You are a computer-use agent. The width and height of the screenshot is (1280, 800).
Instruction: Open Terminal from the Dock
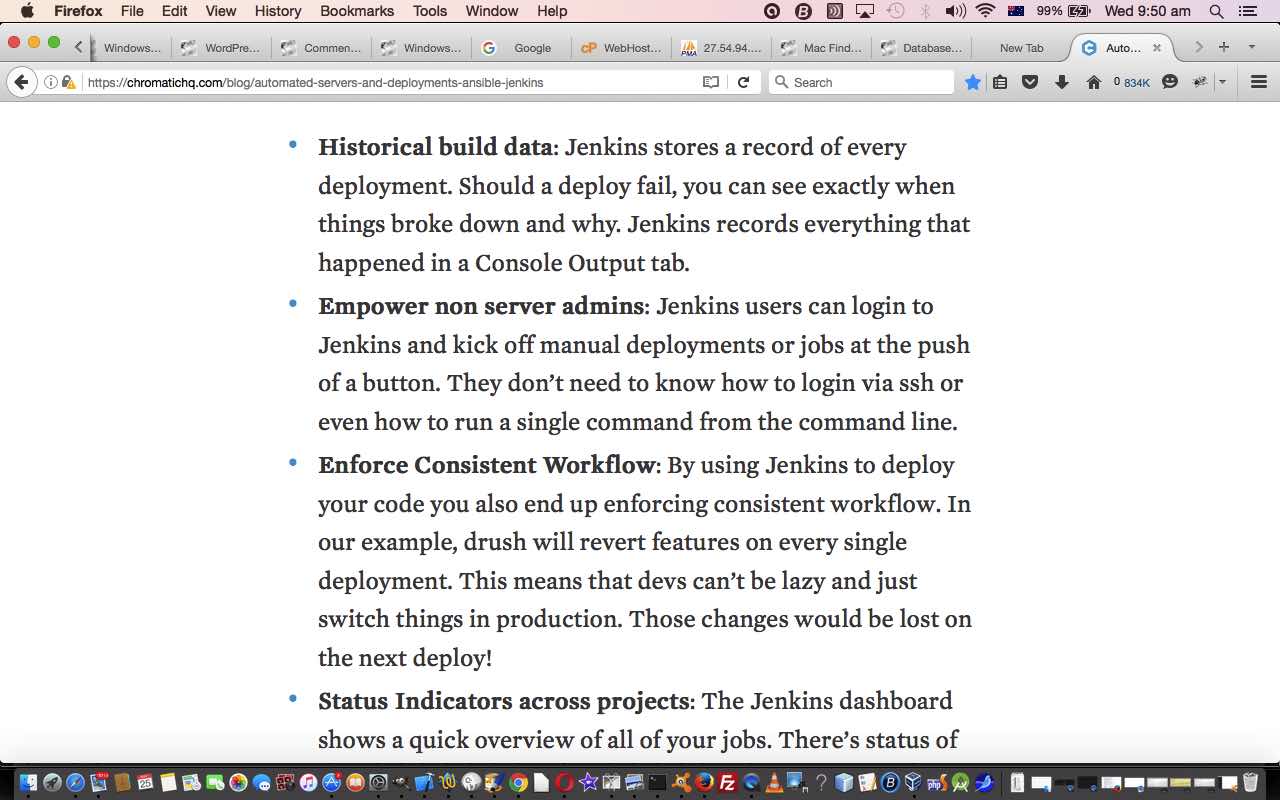(657, 782)
